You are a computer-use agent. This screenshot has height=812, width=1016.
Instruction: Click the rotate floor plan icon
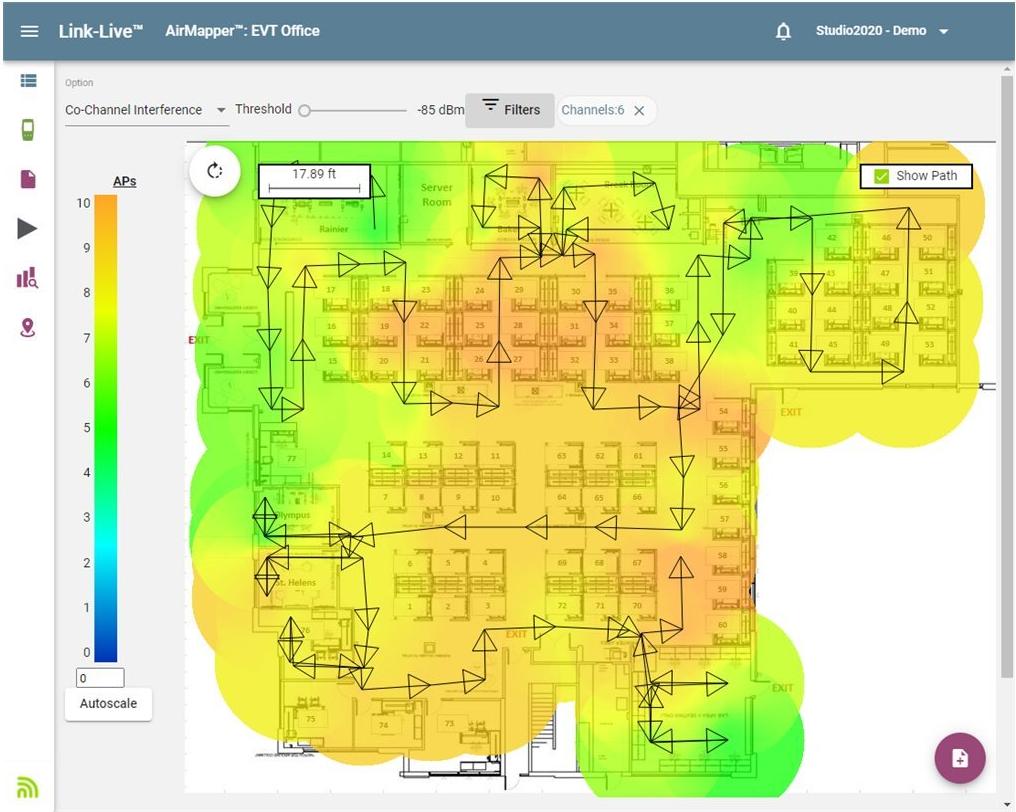click(214, 171)
